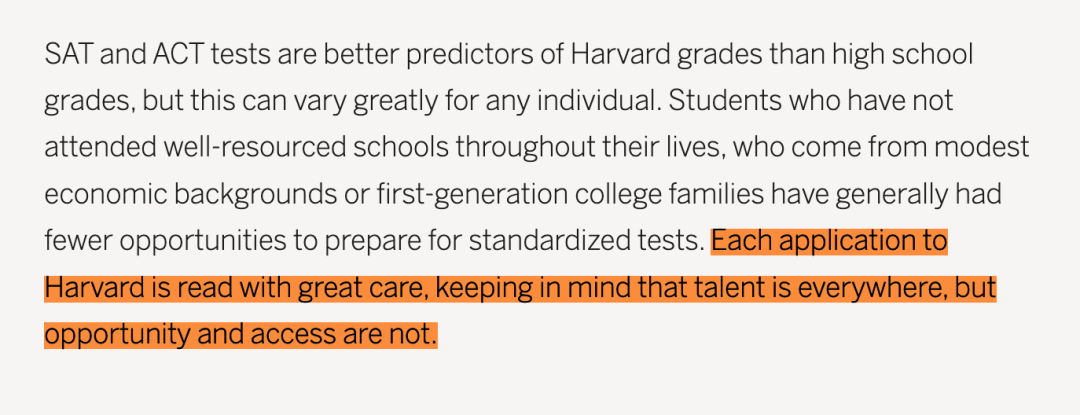This screenshot has width=1080, height=415.
Task: Click the word "individual." in the text
Action: 599,101
